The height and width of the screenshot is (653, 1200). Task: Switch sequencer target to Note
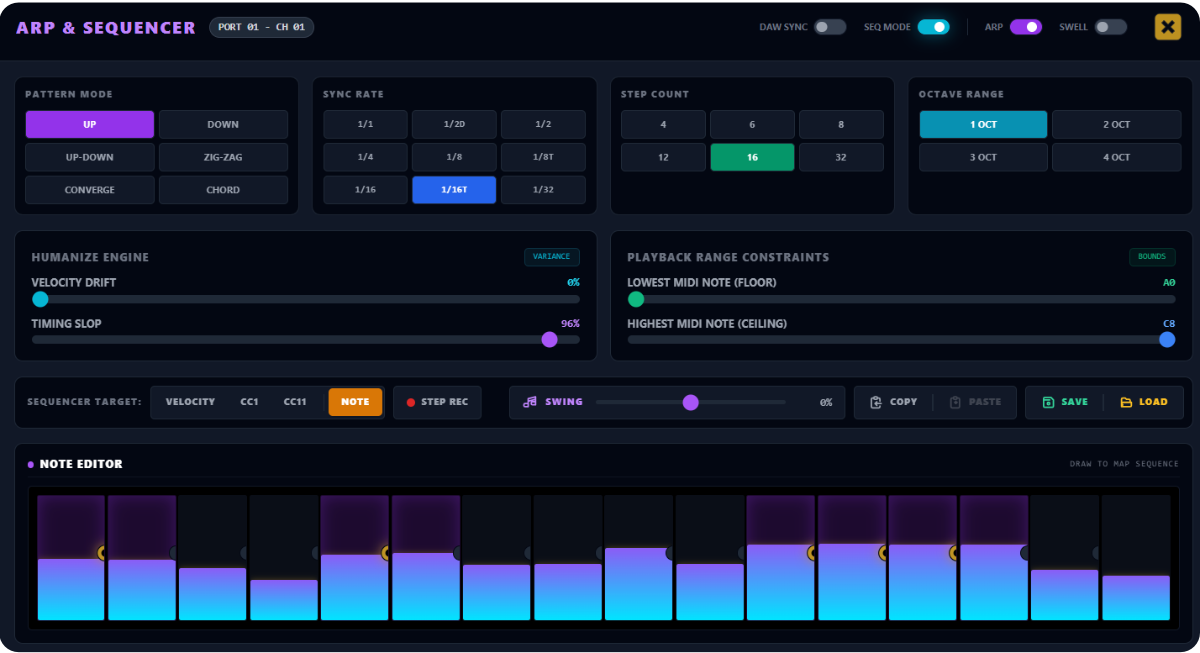pyautogui.click(x=355, y=402)
